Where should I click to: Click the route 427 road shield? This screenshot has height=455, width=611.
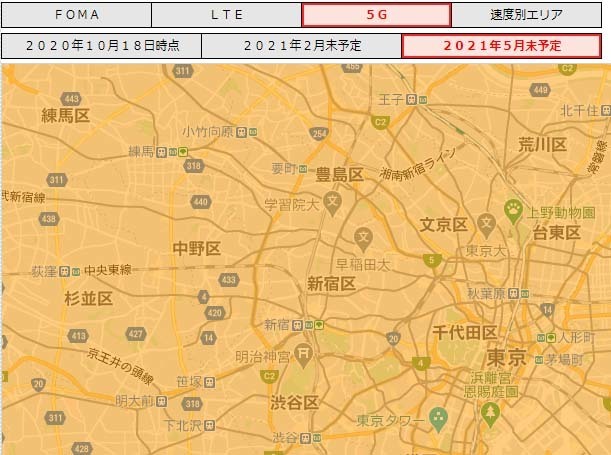click(136, 334)
